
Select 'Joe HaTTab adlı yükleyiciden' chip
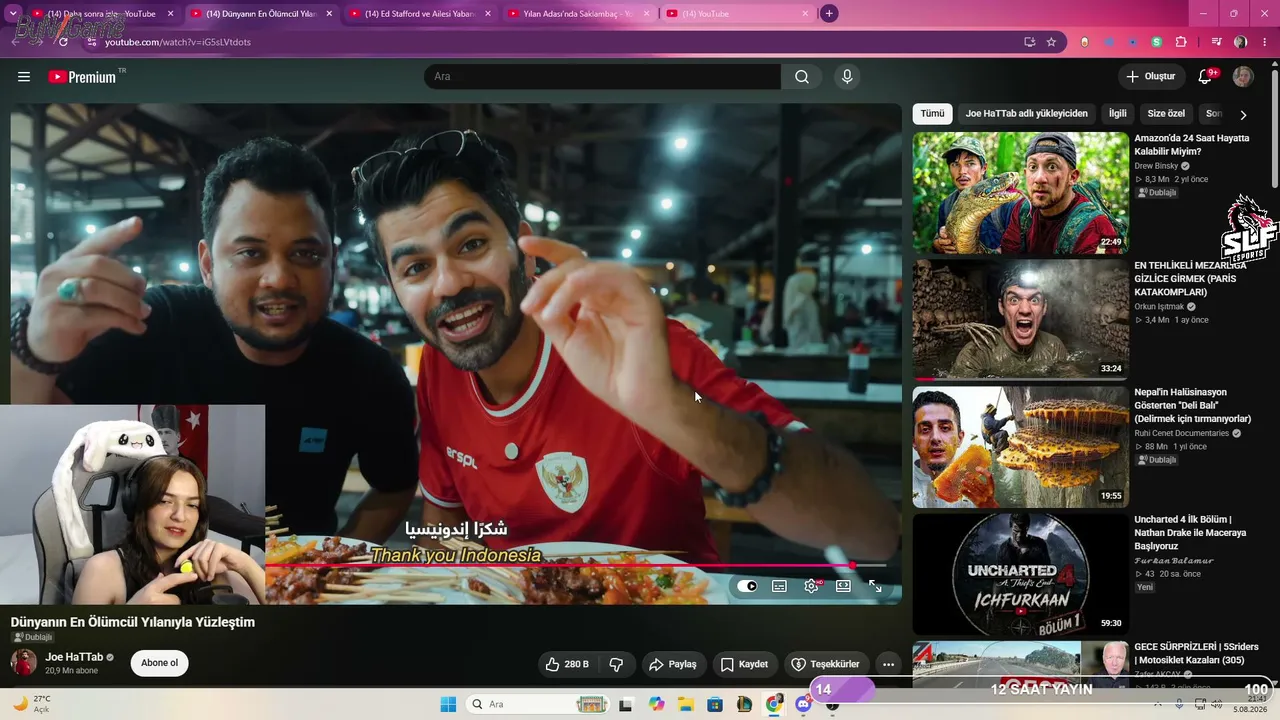pos(1026,114)
